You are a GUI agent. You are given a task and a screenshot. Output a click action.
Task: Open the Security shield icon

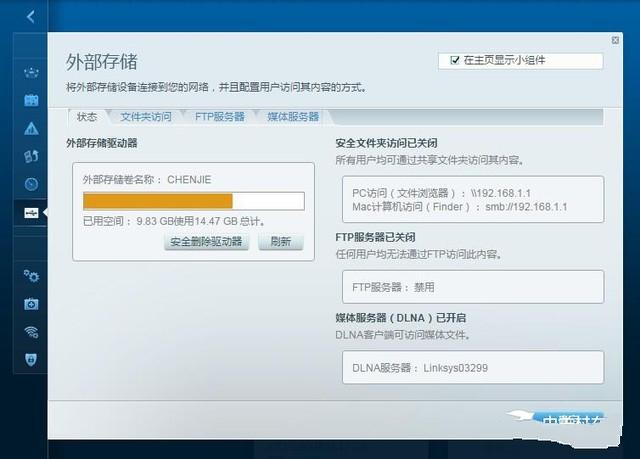click(x=31, y=359)
